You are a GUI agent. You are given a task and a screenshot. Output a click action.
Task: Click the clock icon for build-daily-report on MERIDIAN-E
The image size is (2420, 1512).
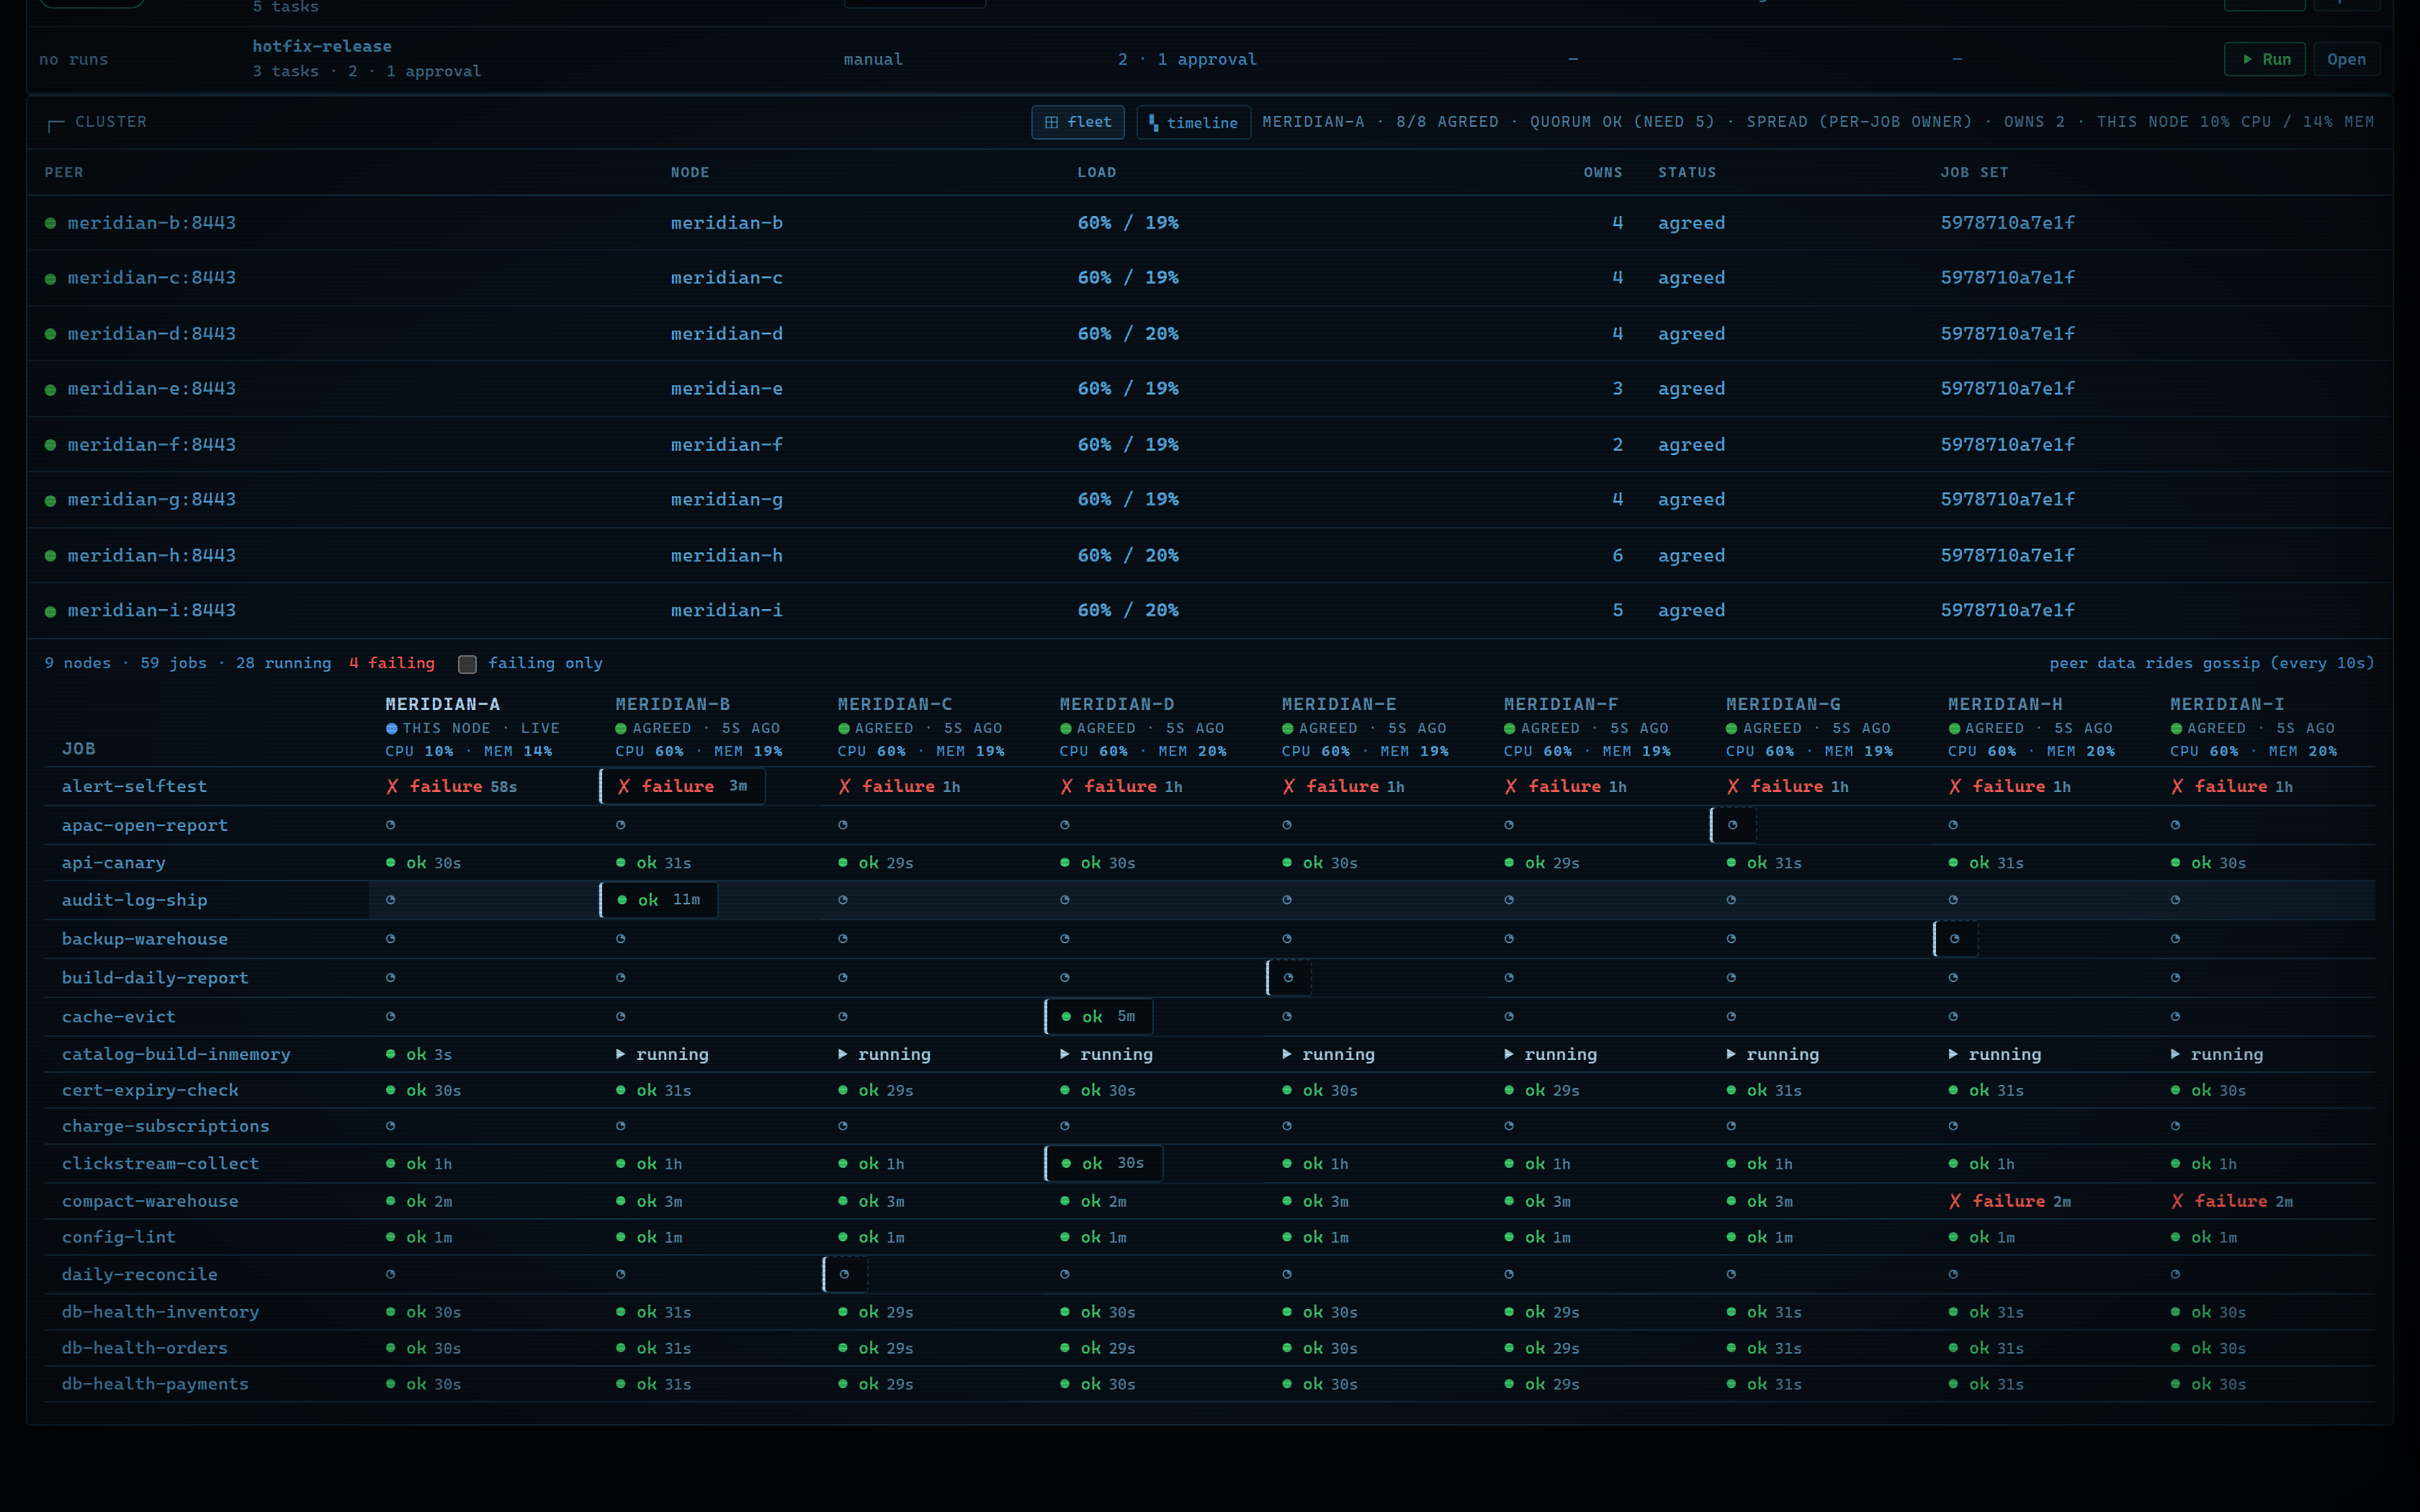[x=1289, y=978]
